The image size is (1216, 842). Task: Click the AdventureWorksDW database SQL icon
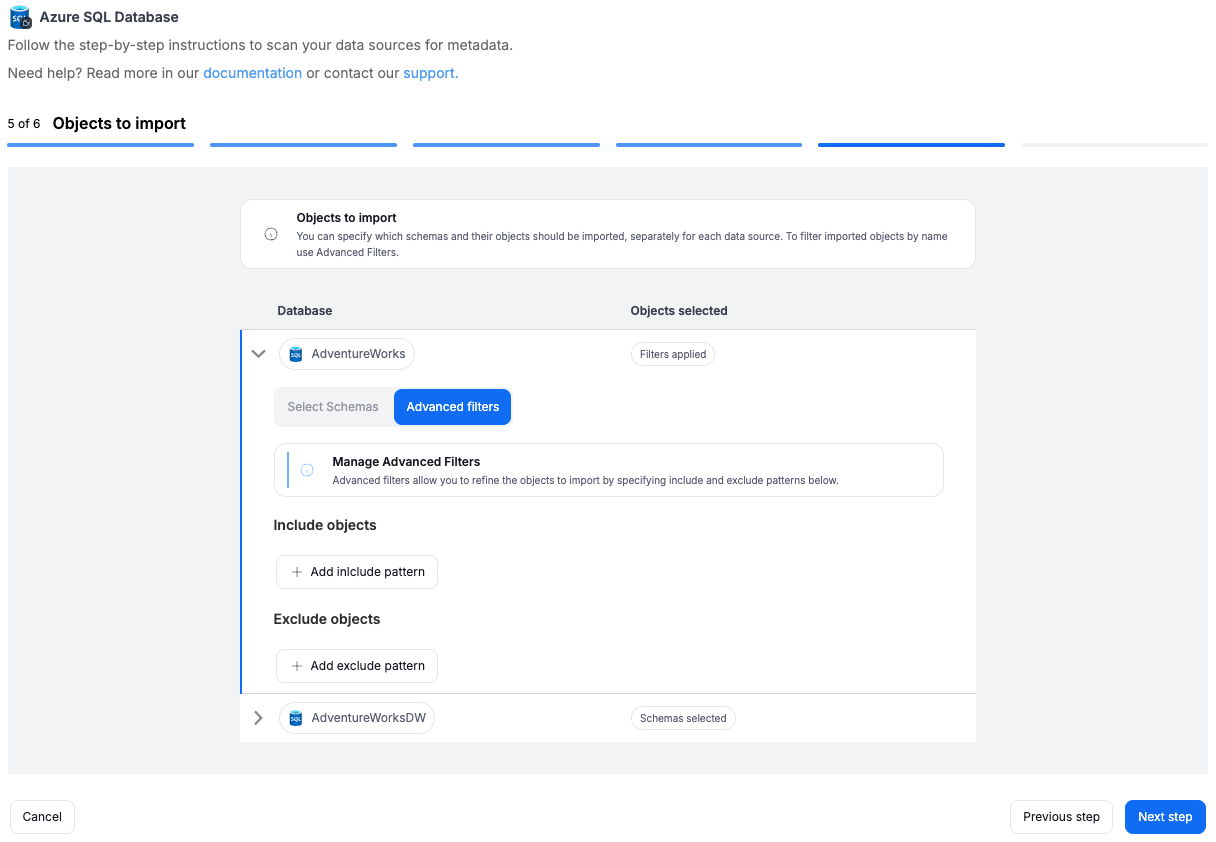(296, 718)
